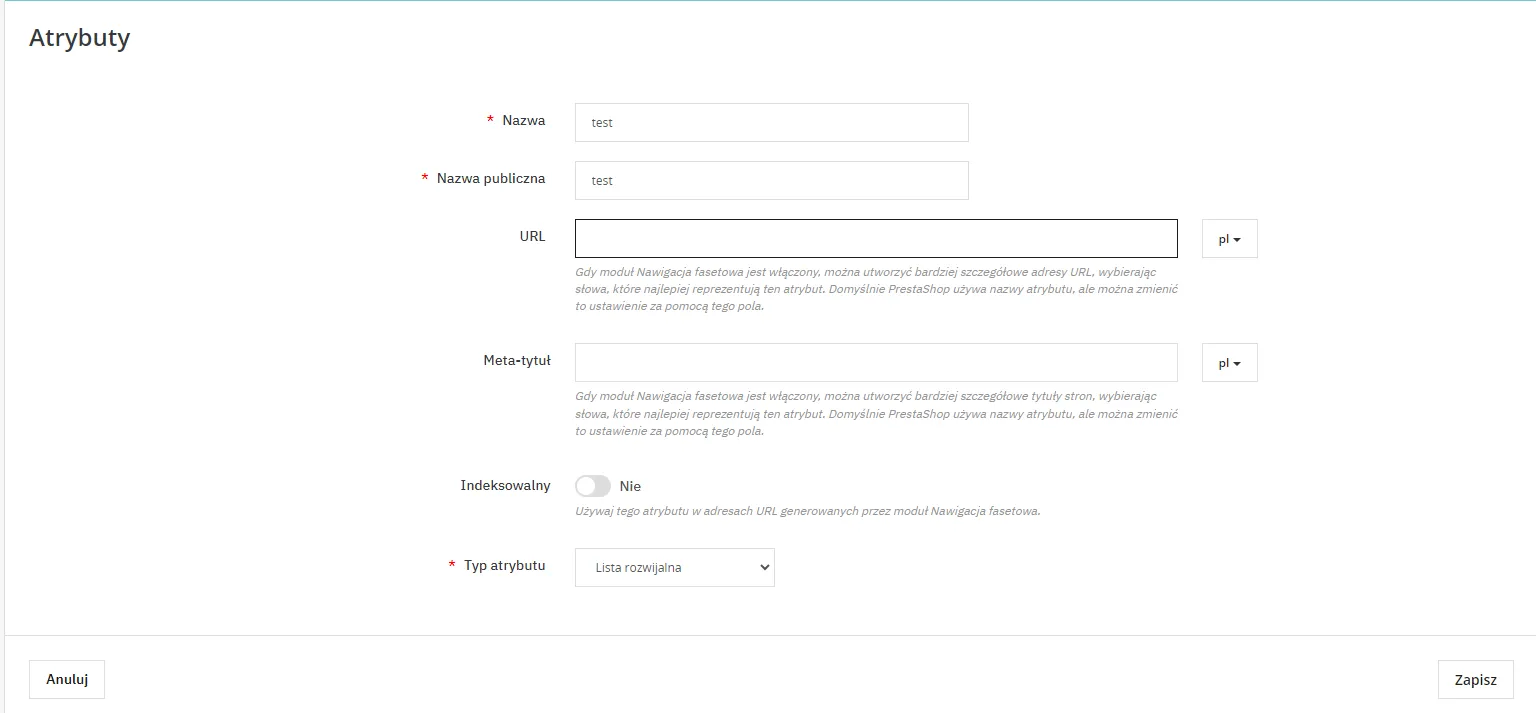Click the hint text under Indeksowalny toggle
Viewport: 1536px width, 713px height.
(x=807, y=511)
